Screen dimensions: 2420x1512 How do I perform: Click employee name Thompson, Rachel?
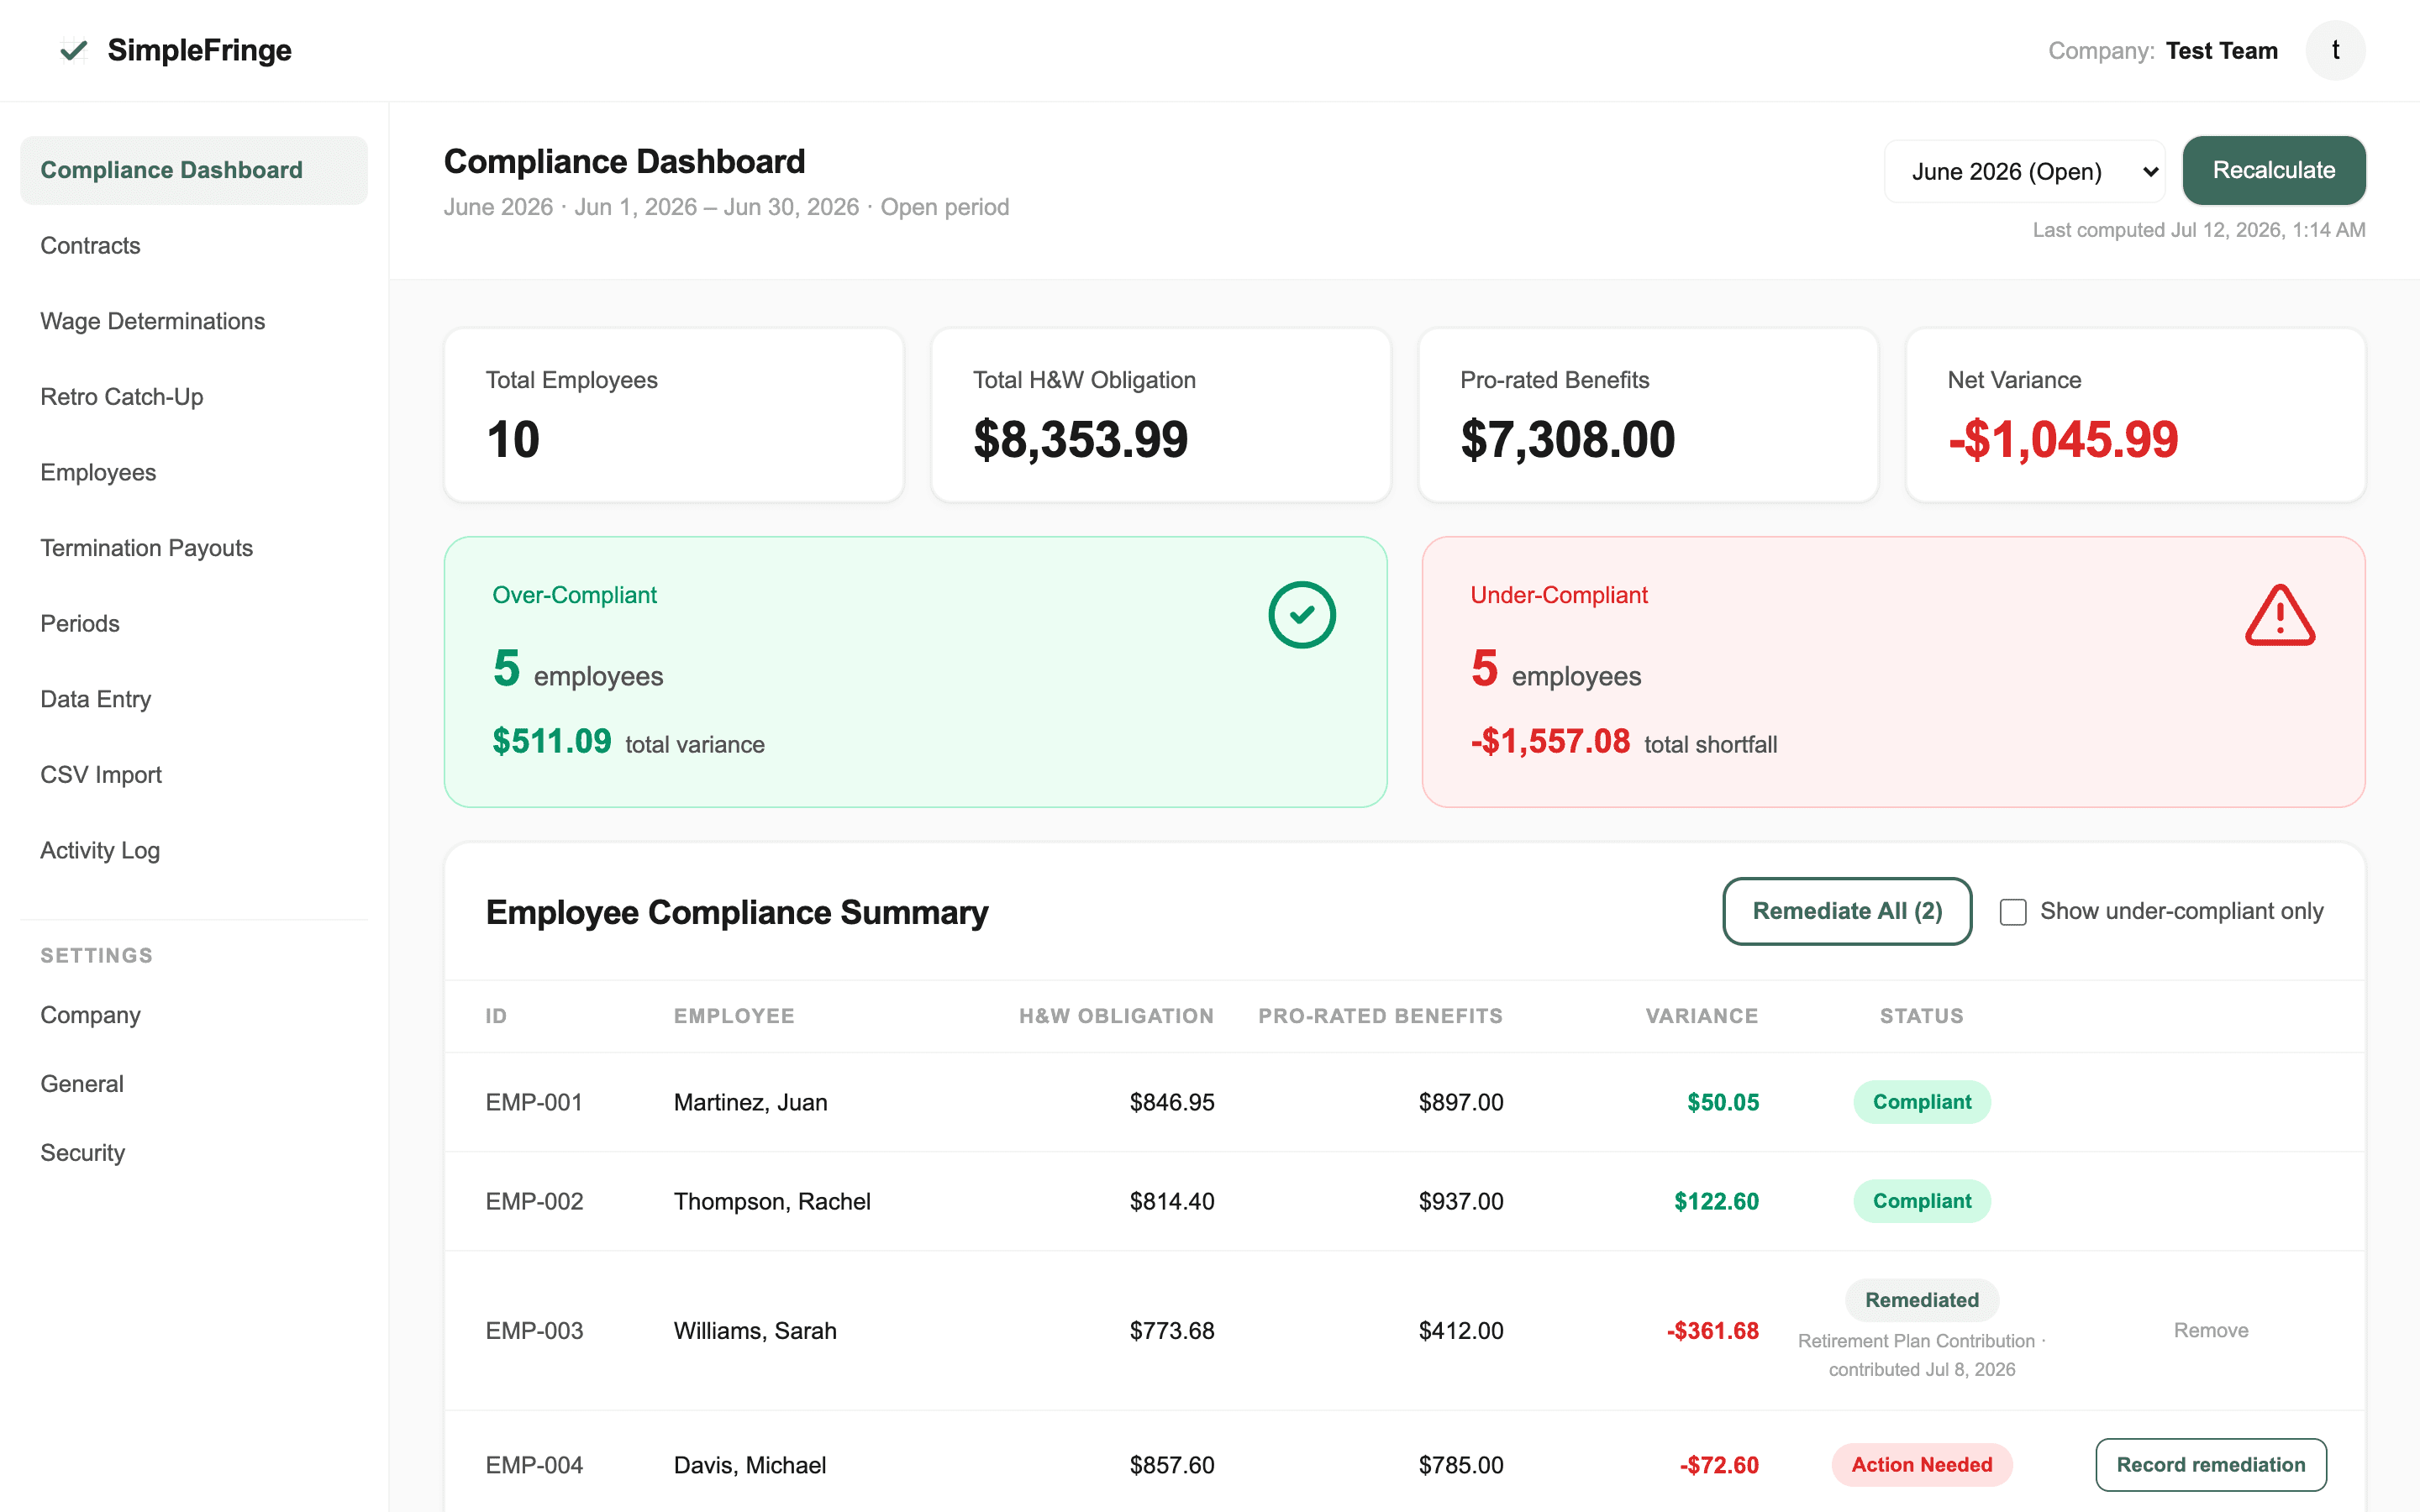[772, 1201]
